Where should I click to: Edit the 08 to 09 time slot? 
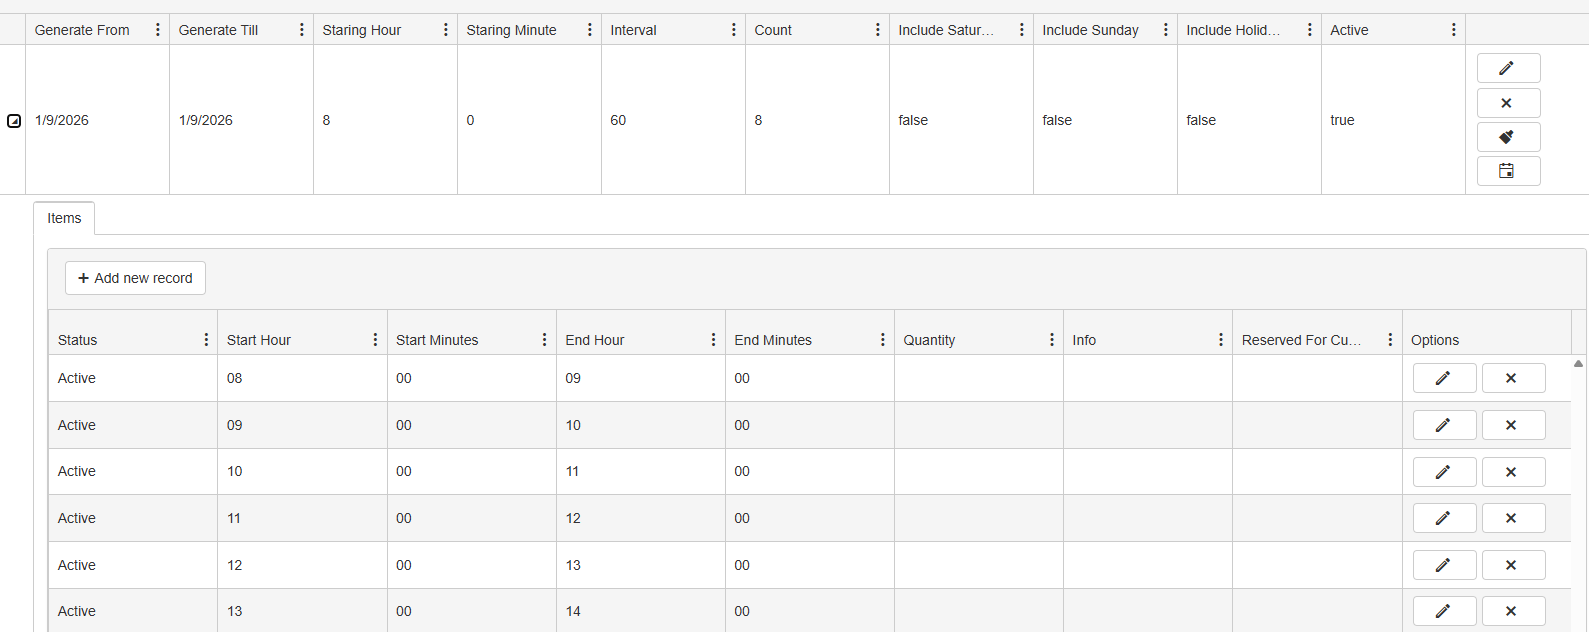tap(1443, 378)
